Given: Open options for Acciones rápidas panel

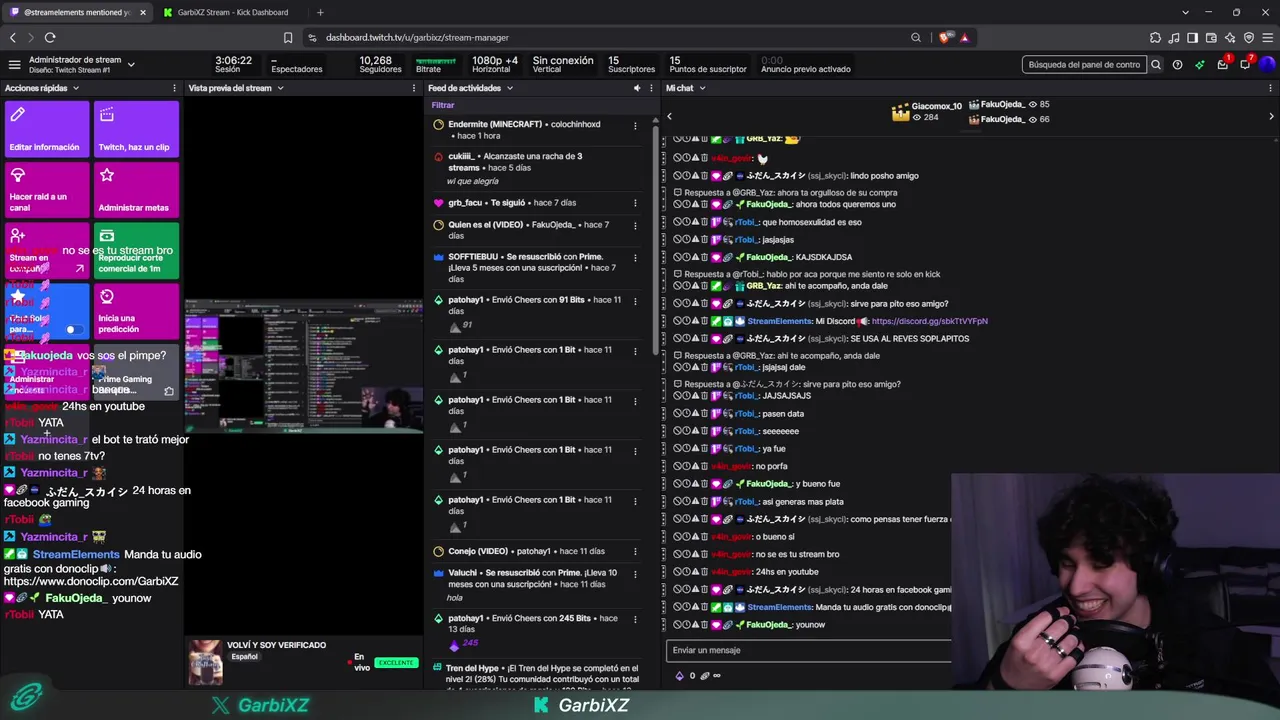Looking at the screenshot, I should [175, 88].
